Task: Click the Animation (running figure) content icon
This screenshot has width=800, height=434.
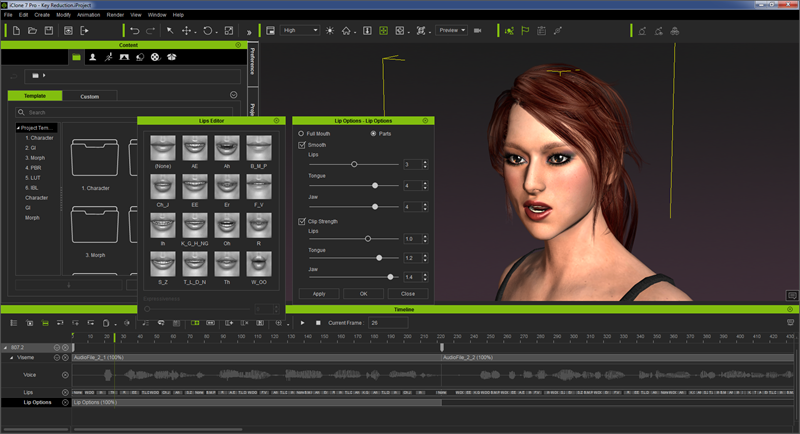Action: click(x=108, y=57)
